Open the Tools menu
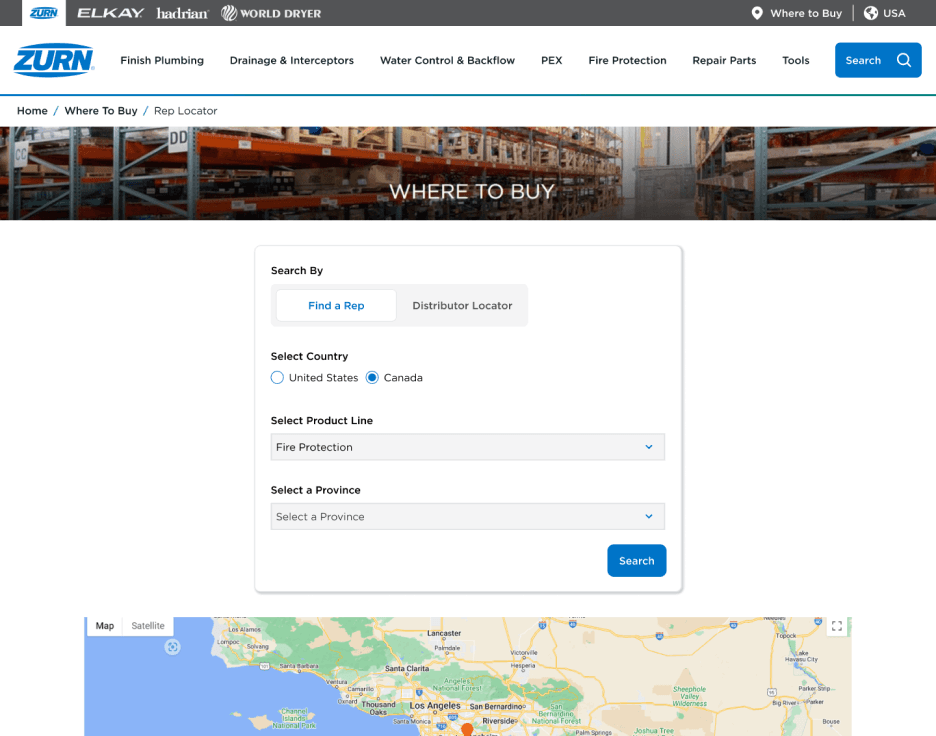 pos(795,60)
